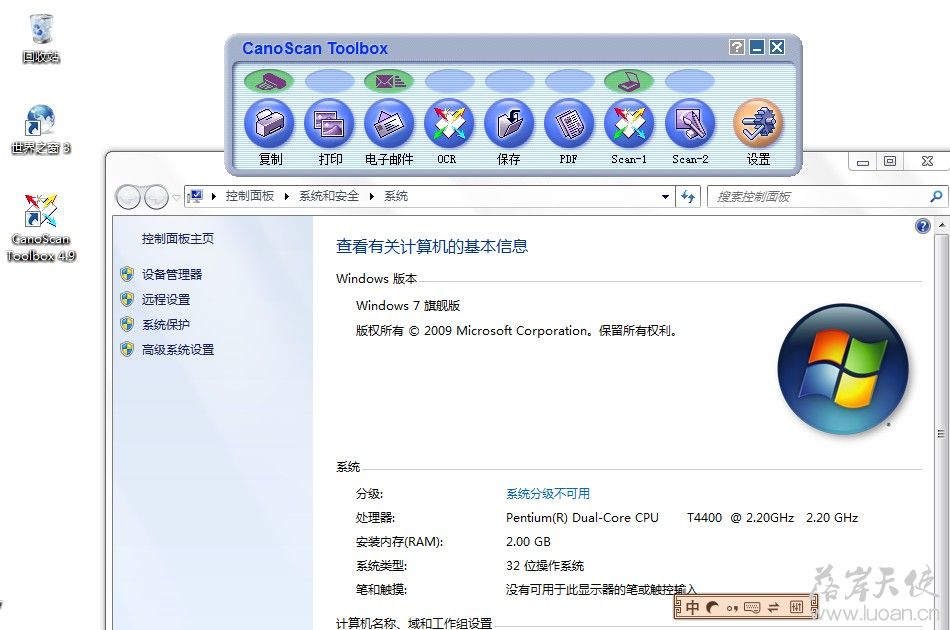The width and height of the screenshot is (950, 630).
Task: Click the Copy (复制) button in CanoScan Toolbox
Action: (x=269, y=124)
